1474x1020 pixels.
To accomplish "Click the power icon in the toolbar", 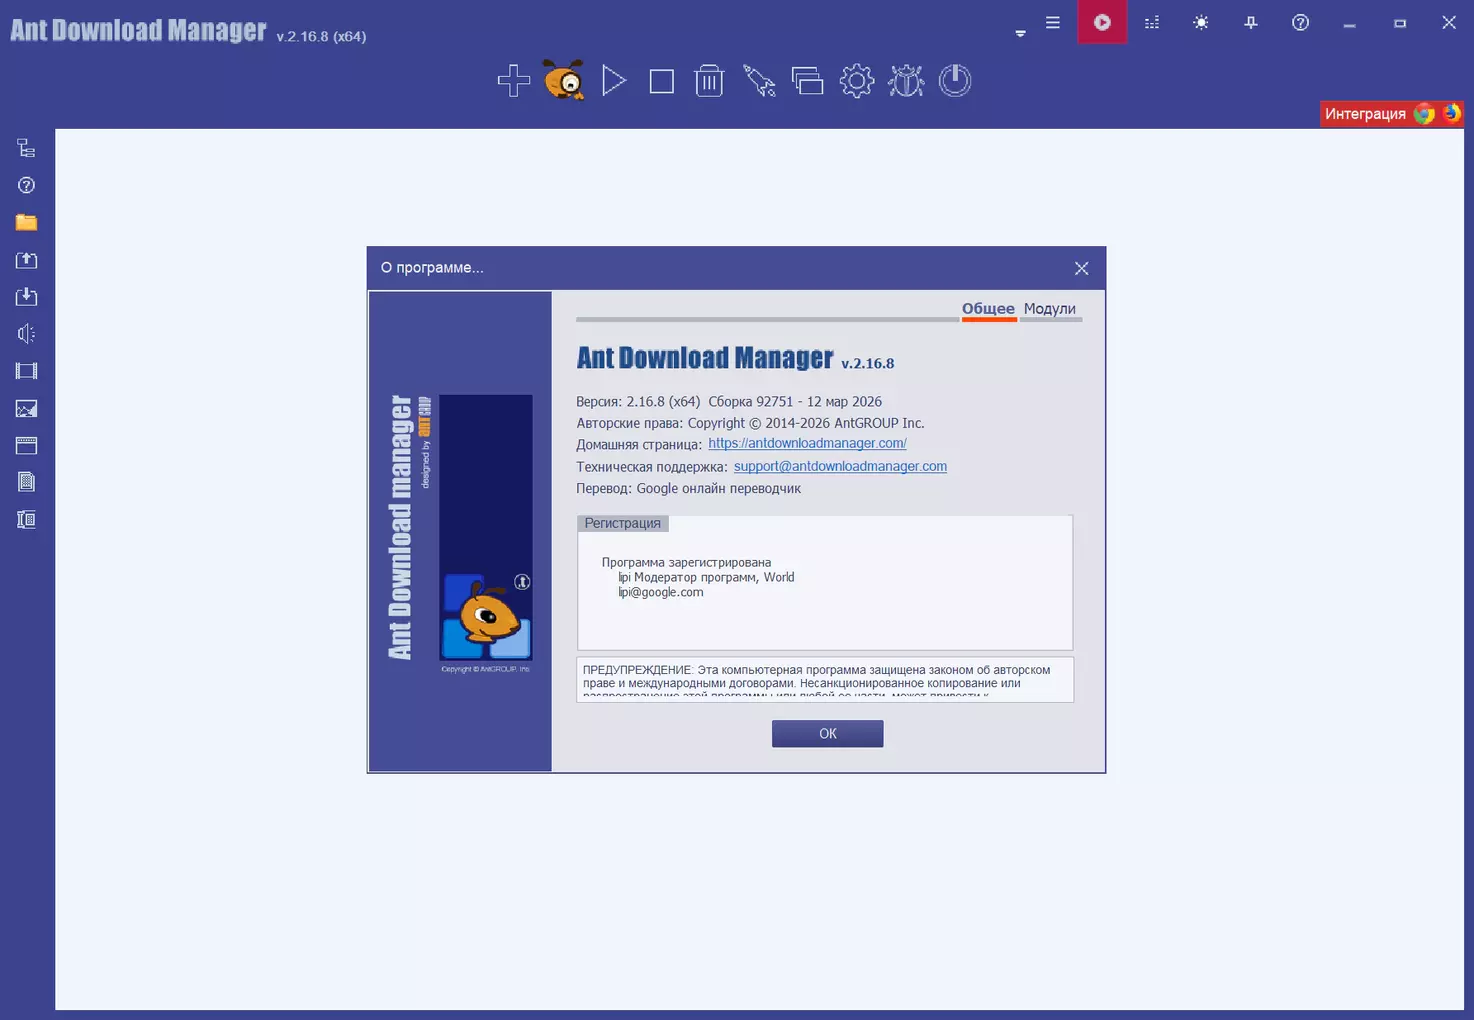I will 955,81.
